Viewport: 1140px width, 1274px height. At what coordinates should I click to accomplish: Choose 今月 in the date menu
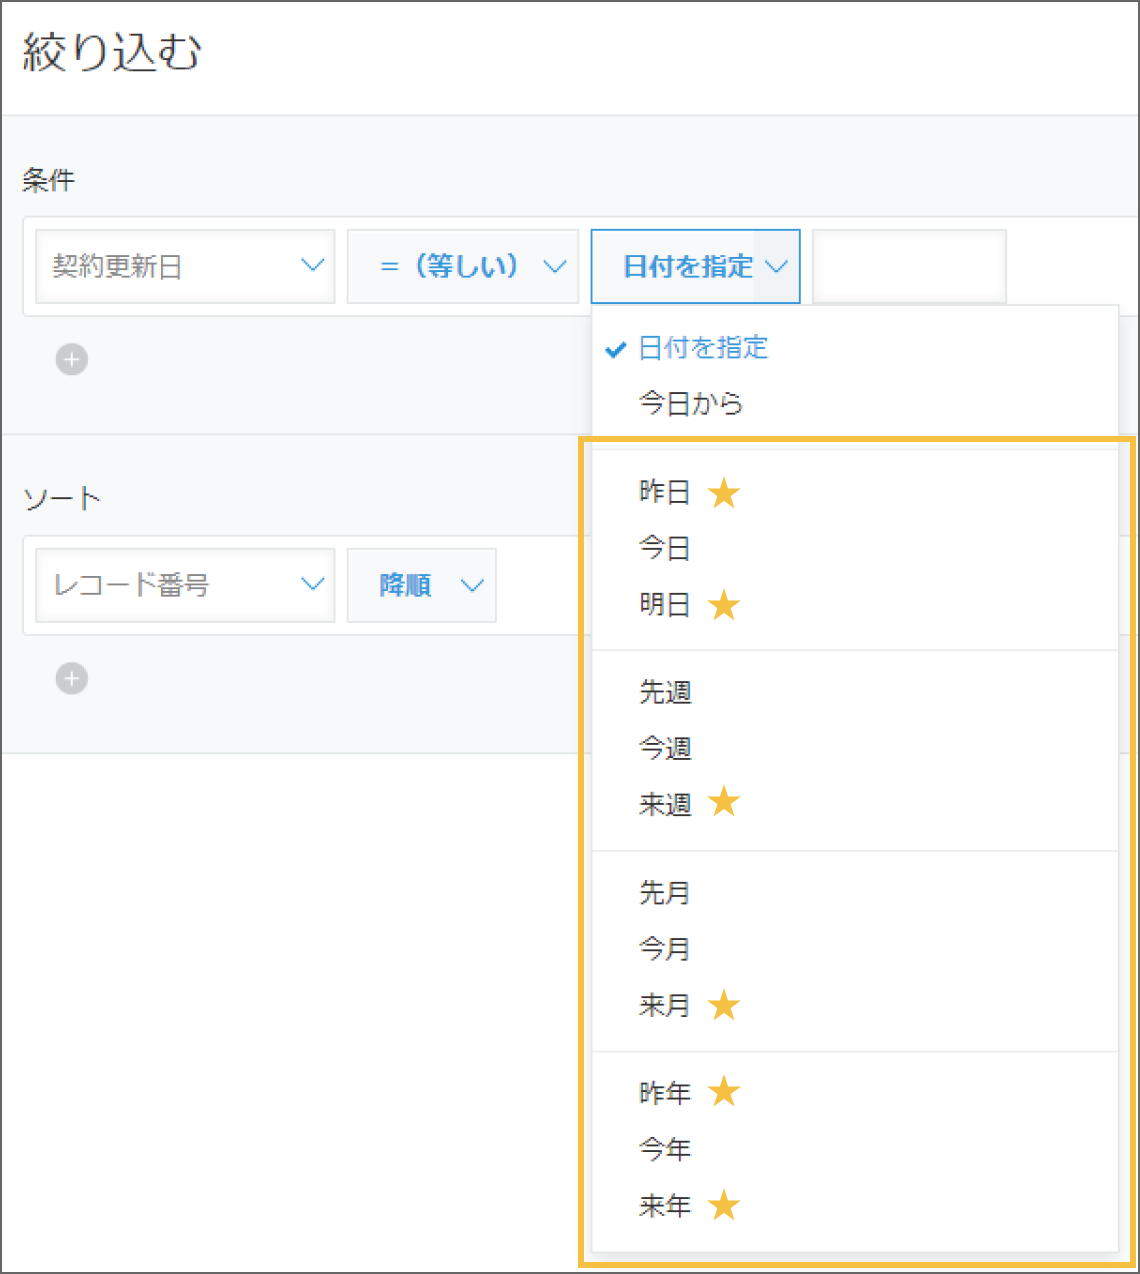(x=664, y=948)
